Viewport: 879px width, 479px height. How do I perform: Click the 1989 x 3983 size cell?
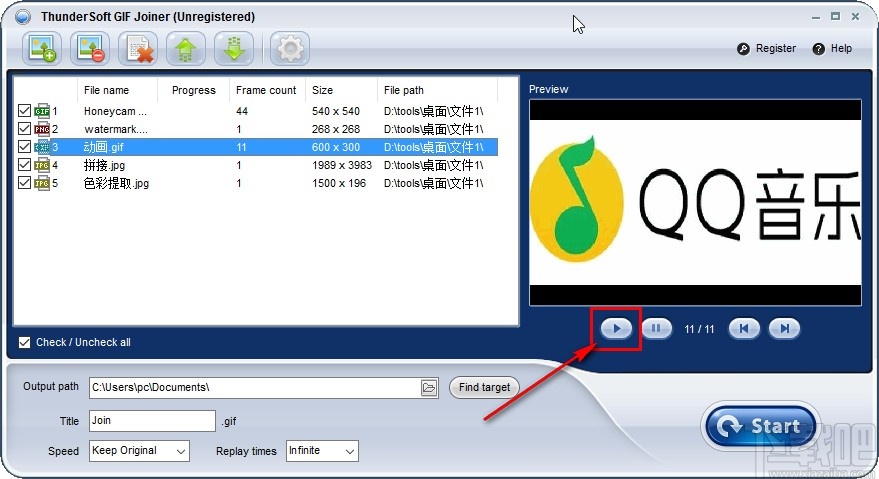point(342,165)
